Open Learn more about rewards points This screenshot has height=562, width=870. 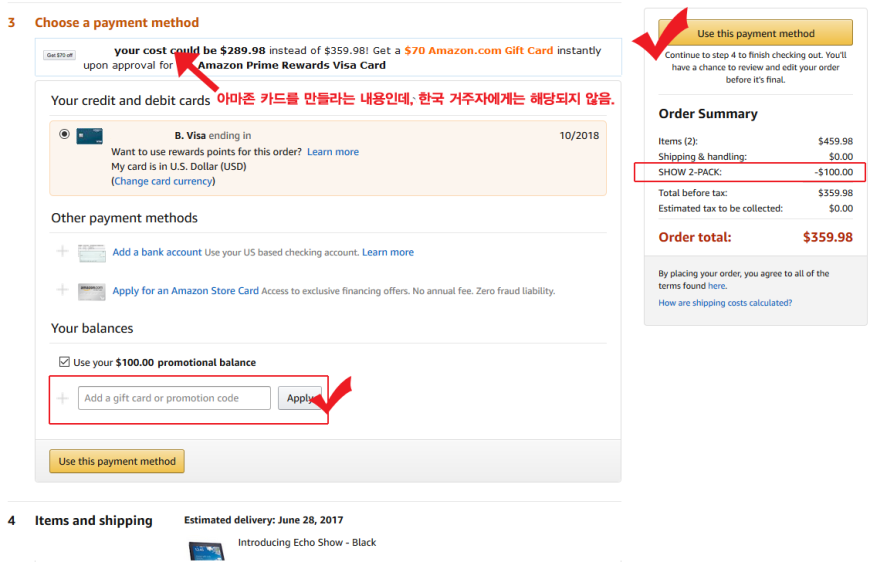click(x=333, y=152)
